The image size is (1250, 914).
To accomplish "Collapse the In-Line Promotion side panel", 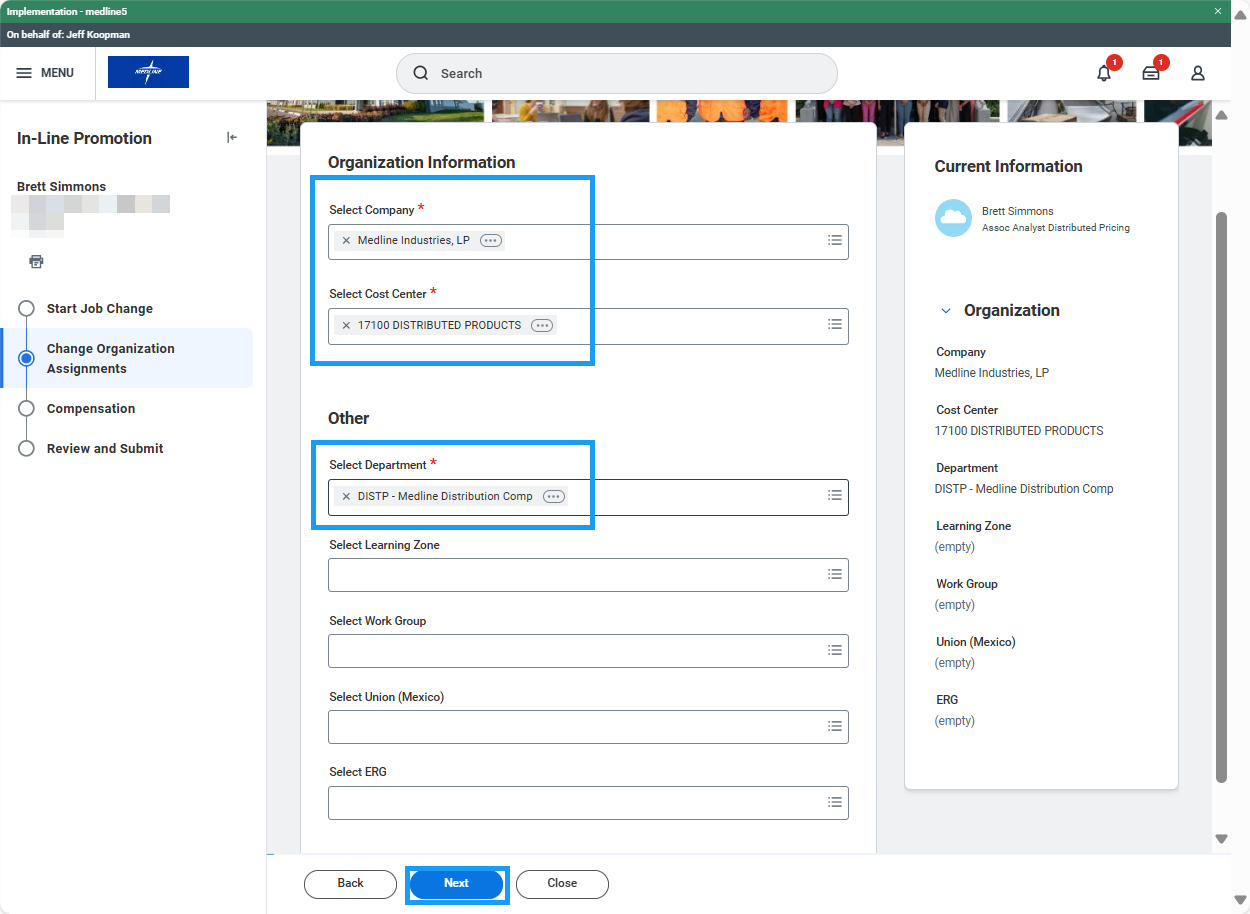I will 232,138.
